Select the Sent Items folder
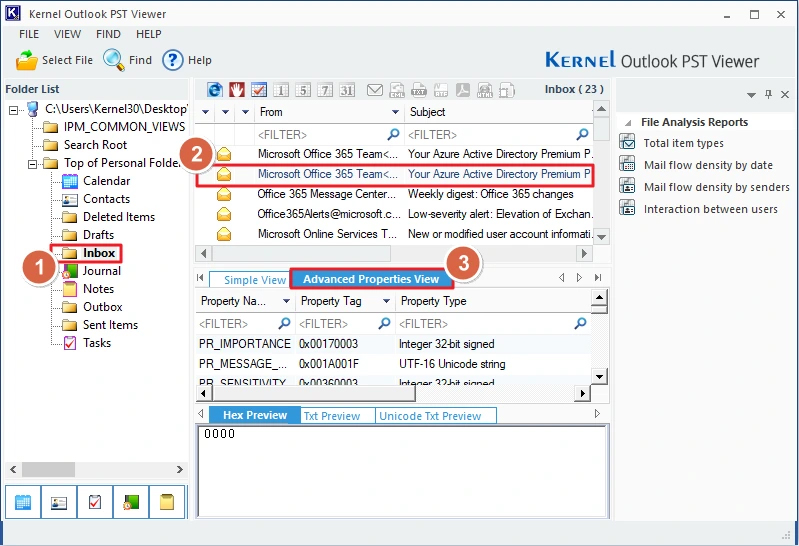The width and height of the screenshot is (799, 546). click(110, 325)
